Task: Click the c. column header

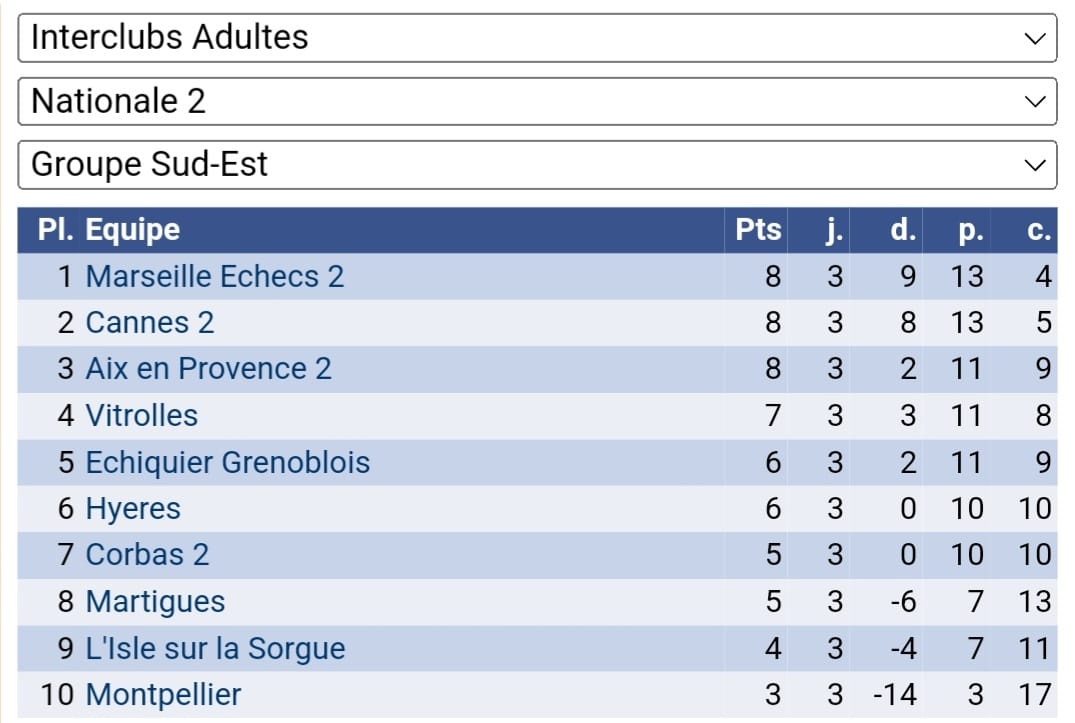Action: (1039, 230)
